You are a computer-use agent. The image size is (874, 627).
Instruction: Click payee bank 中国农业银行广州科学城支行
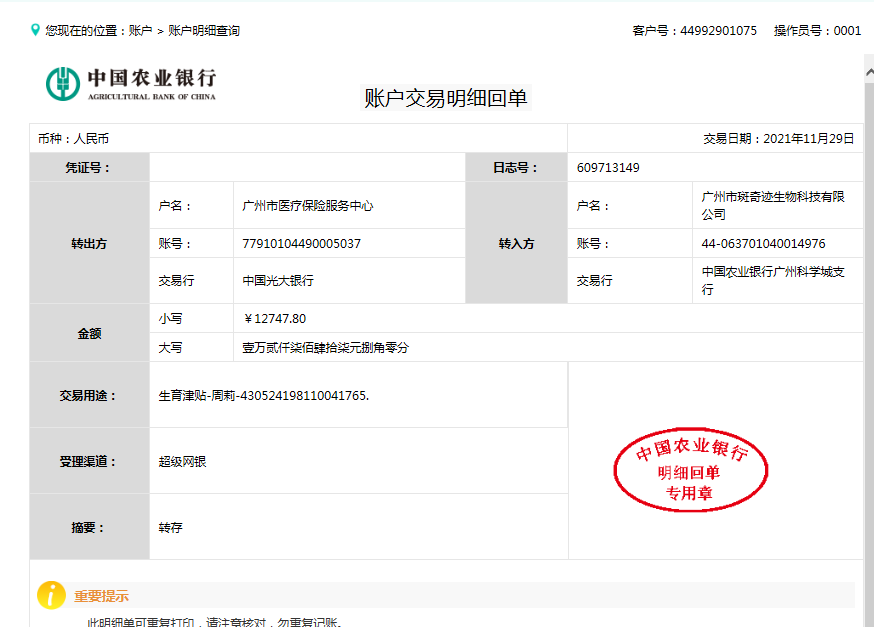[x=773, y=280]
